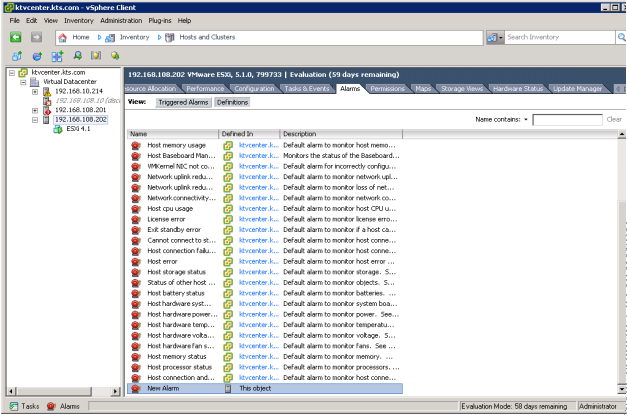Open the search type dropdown beside Search Inventory
This screenshot has width=627, height=415.
[495, 38]
